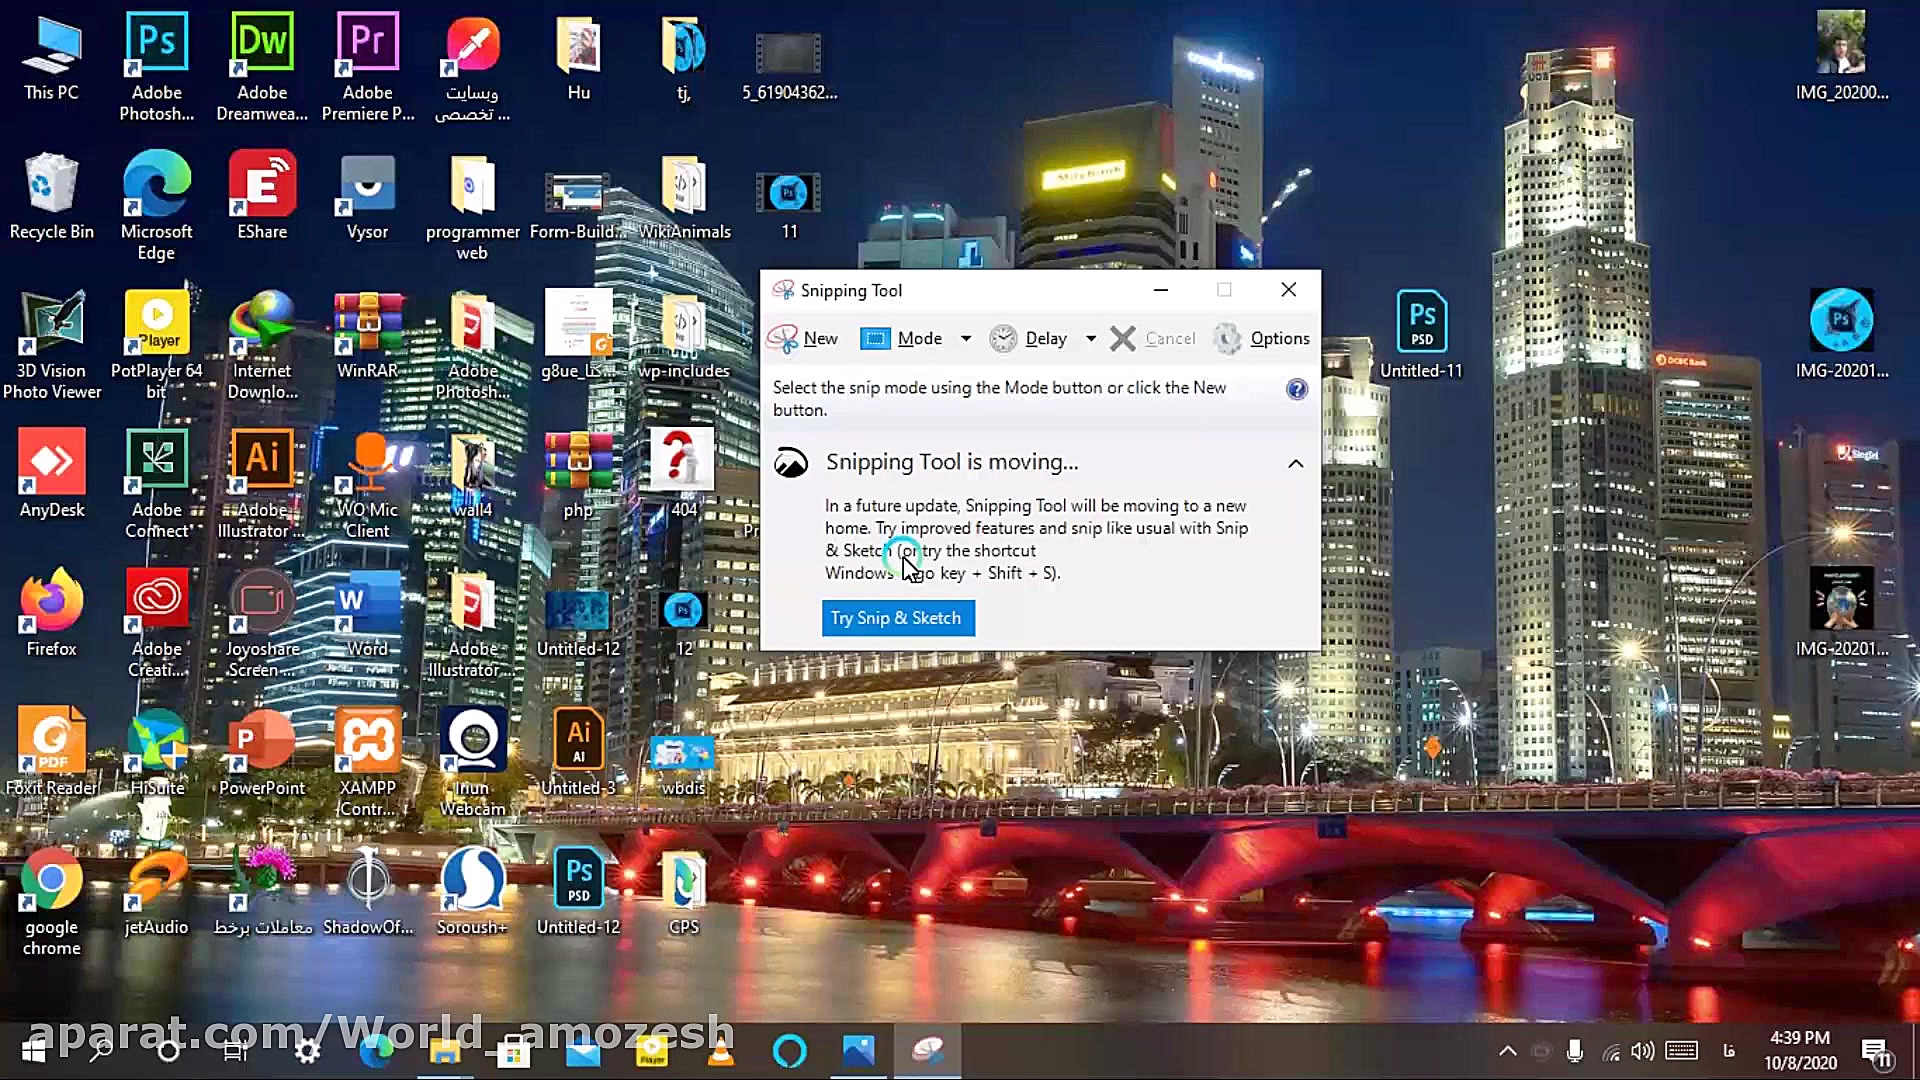
Task: Click the Windows Start button
Action: pos(33,1051)
